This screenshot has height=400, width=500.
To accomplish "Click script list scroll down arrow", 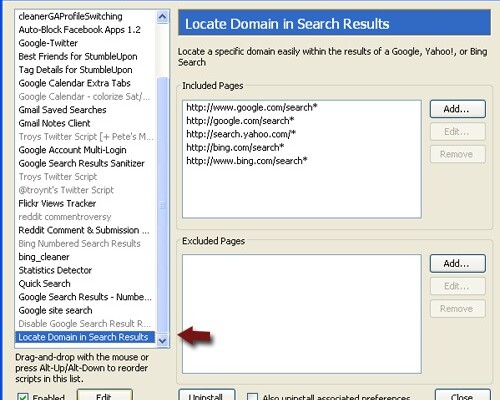I will coord(162,341).
